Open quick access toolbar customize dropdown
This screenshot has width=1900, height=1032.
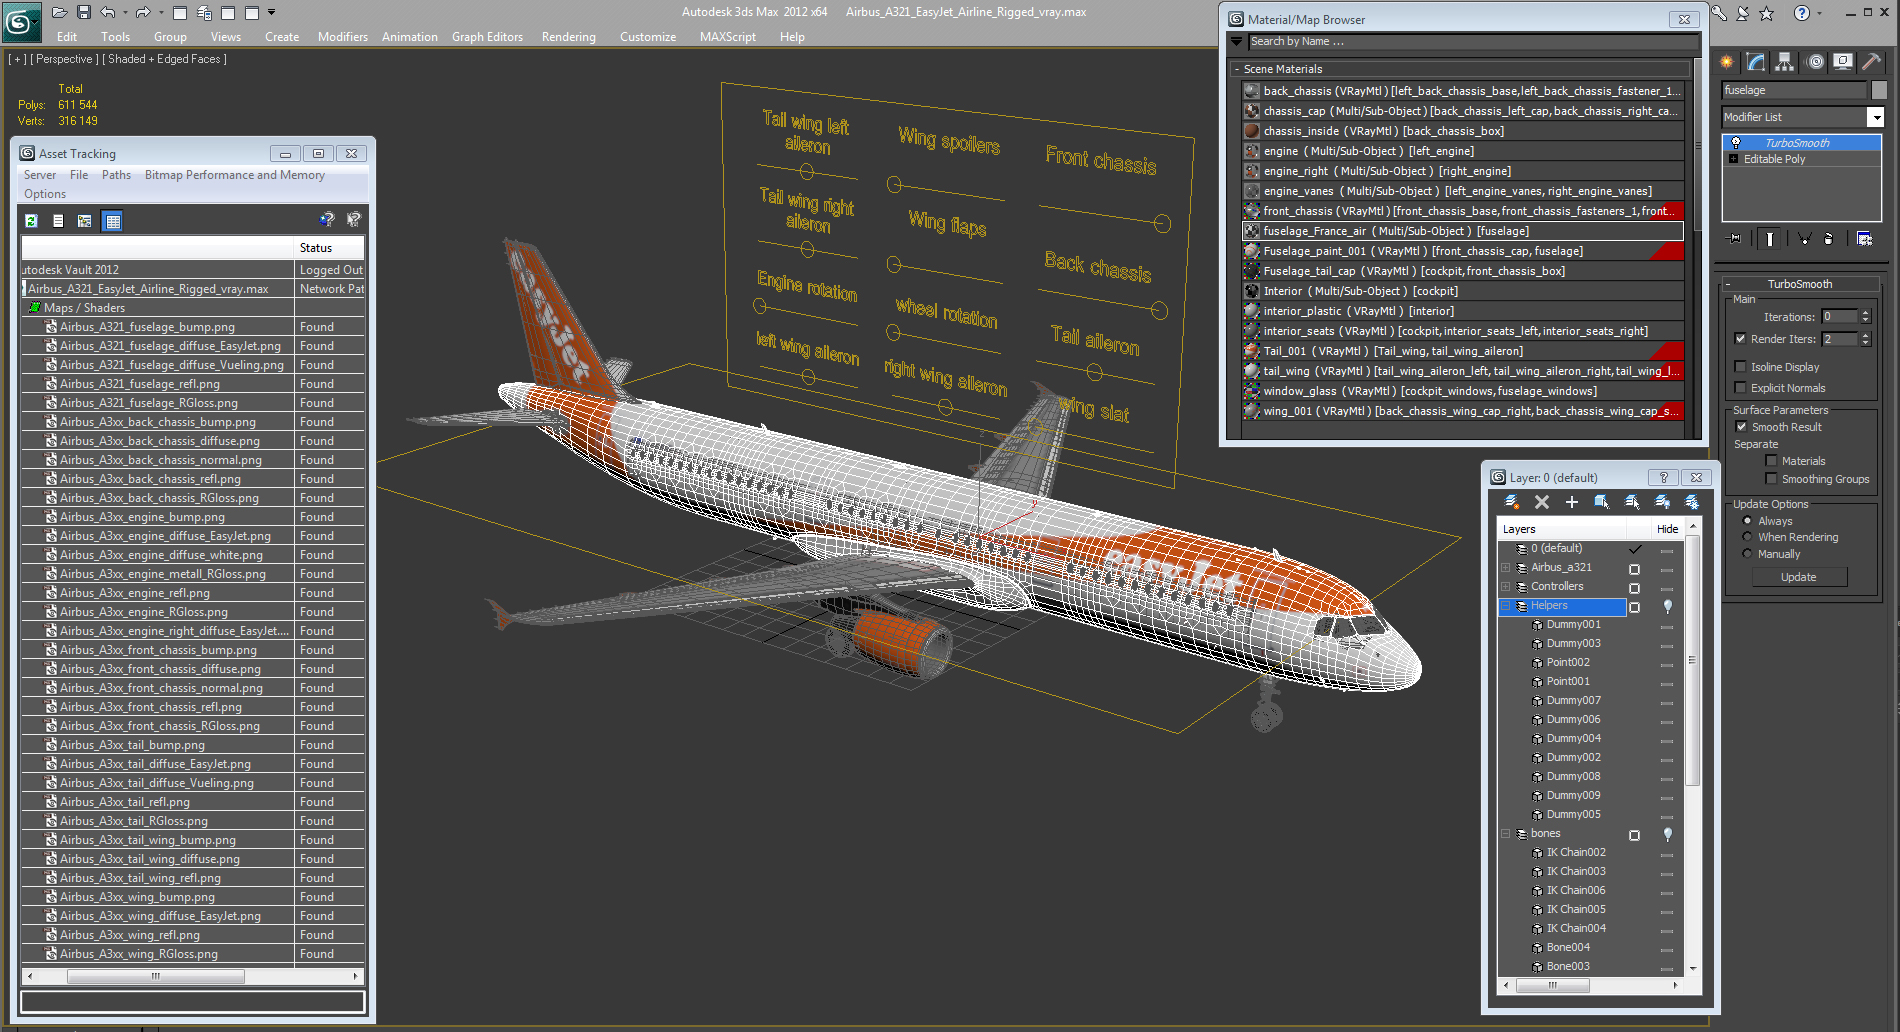click(x=271, y=12)
